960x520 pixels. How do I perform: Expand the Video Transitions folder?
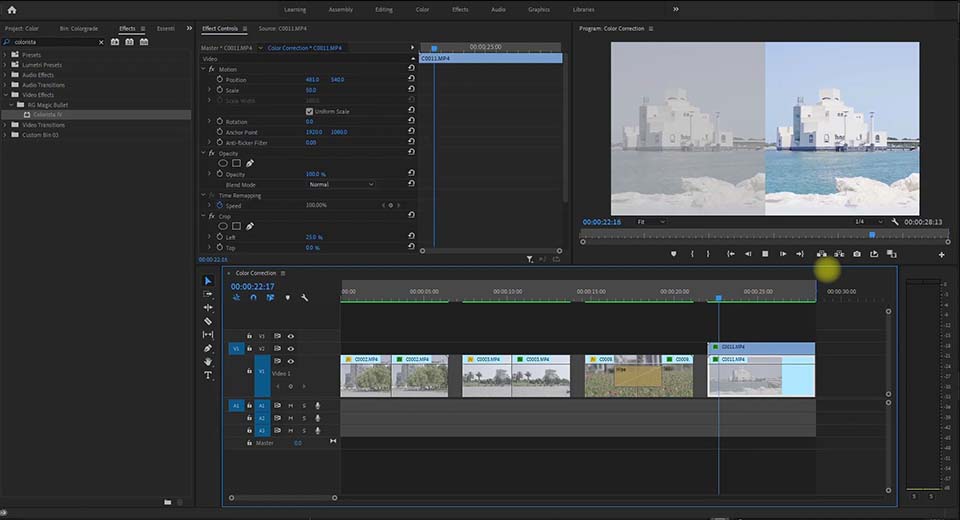(6, 125)
